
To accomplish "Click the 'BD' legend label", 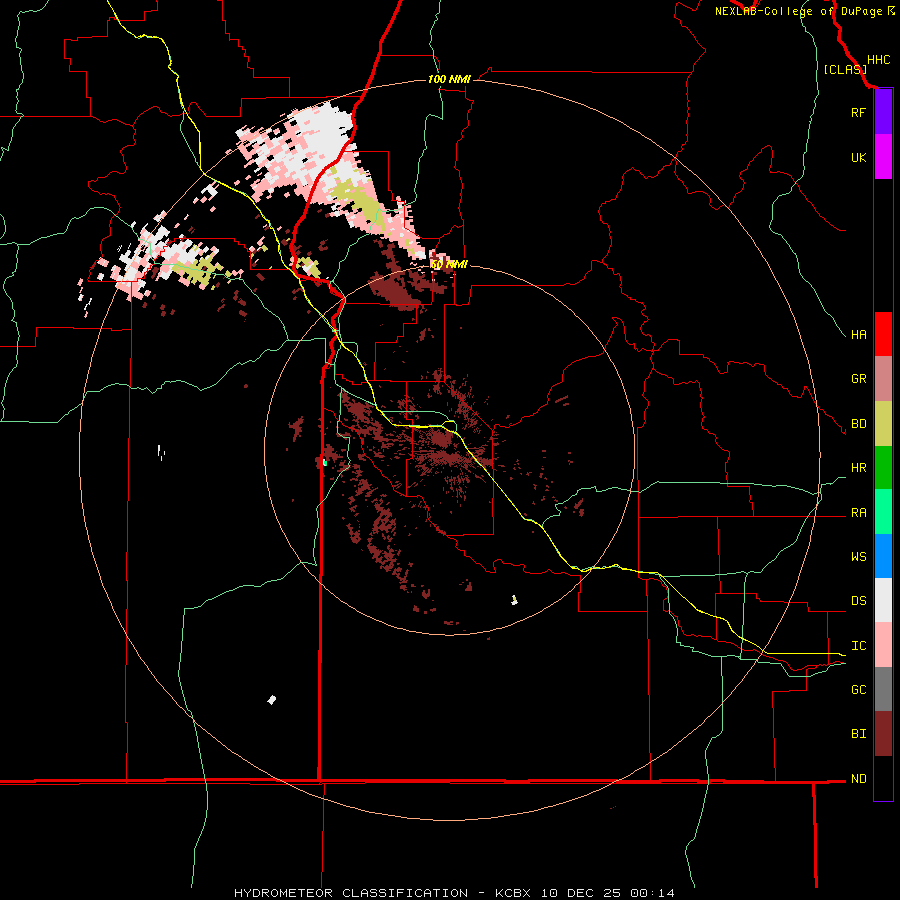I will pyautogui.click(x=858, y=424).
